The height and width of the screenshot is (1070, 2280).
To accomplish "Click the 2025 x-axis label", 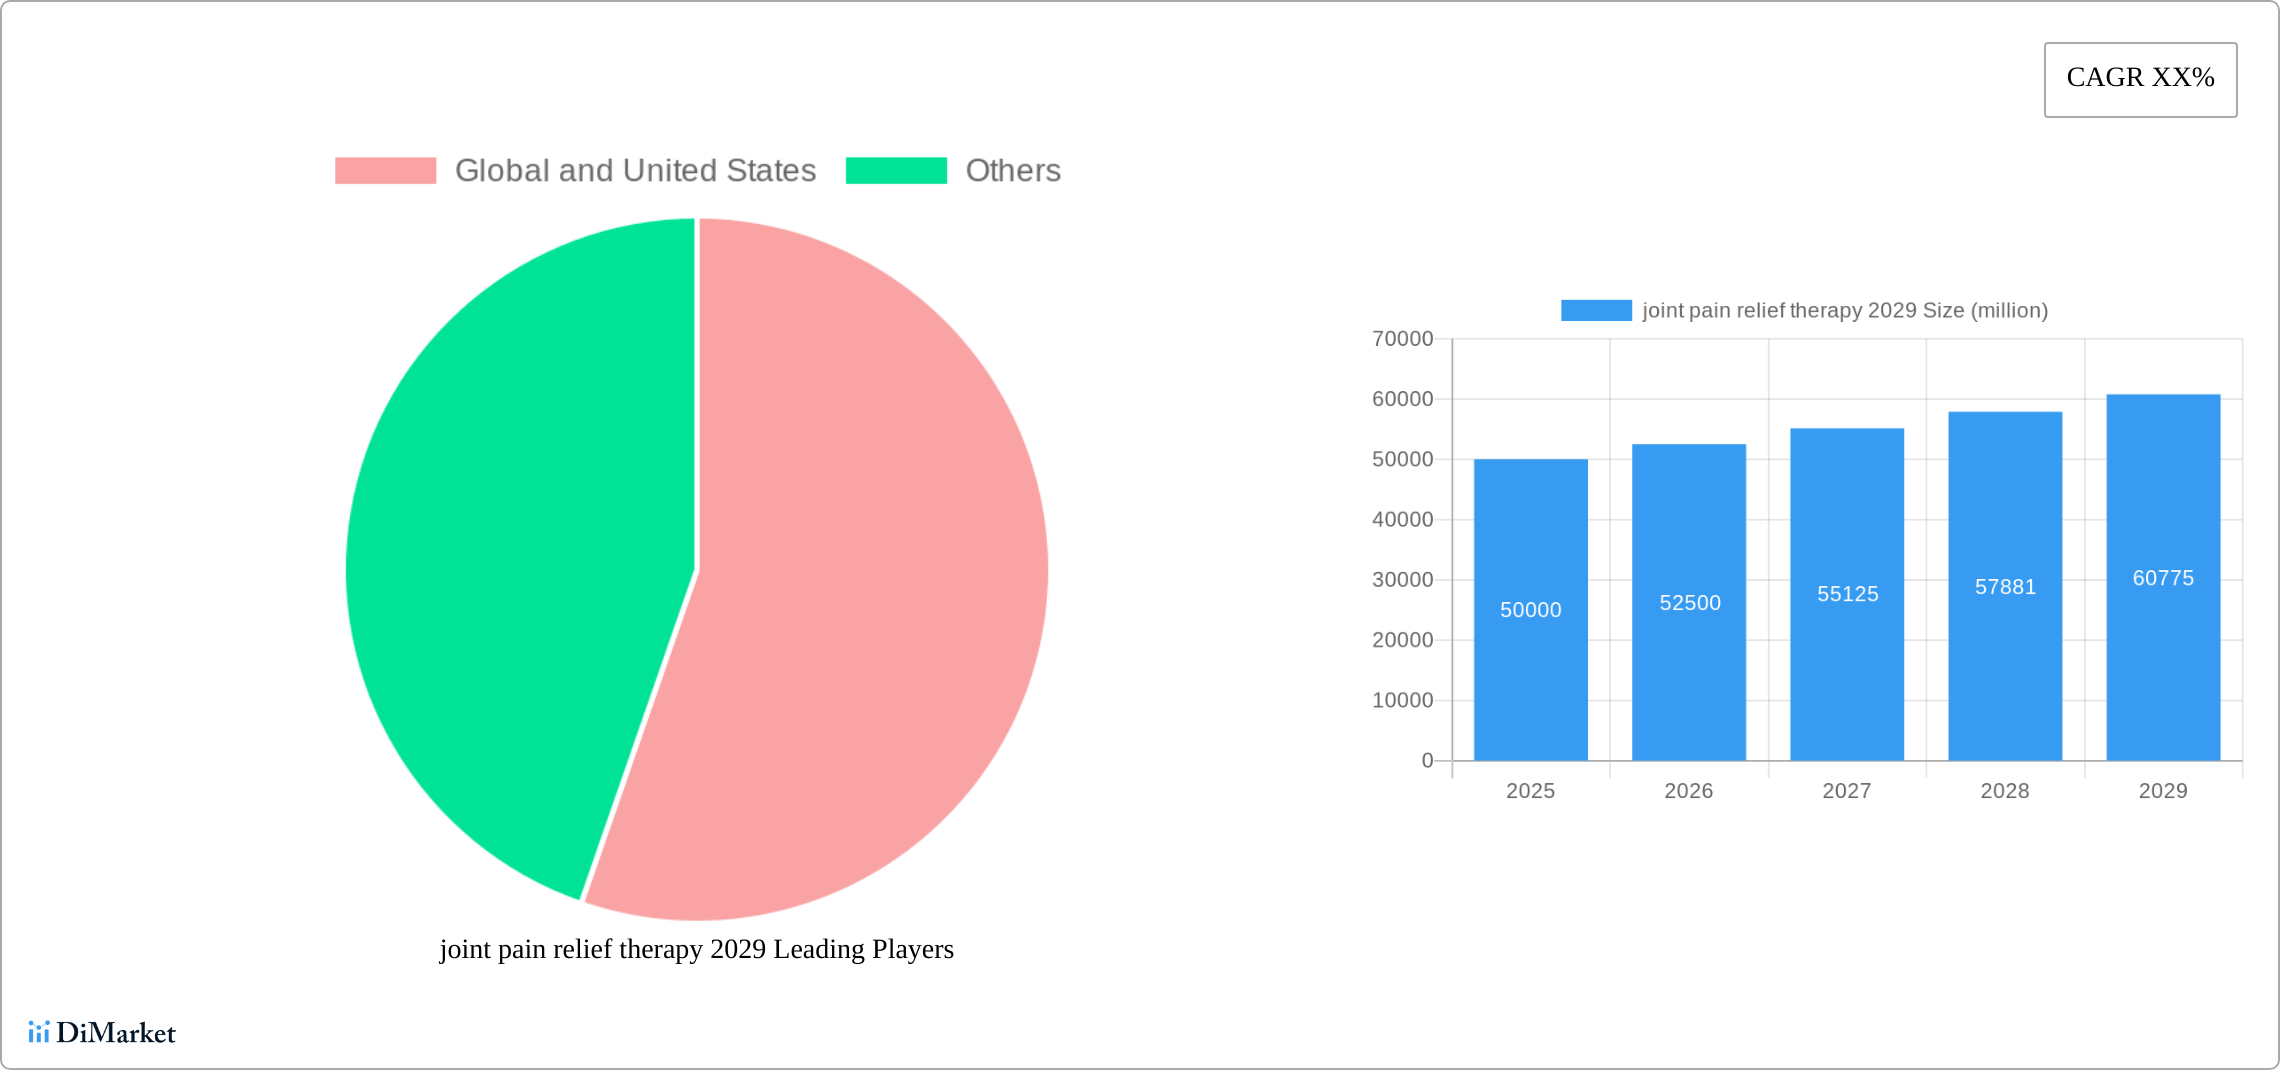I will [x=1530, y=791].
